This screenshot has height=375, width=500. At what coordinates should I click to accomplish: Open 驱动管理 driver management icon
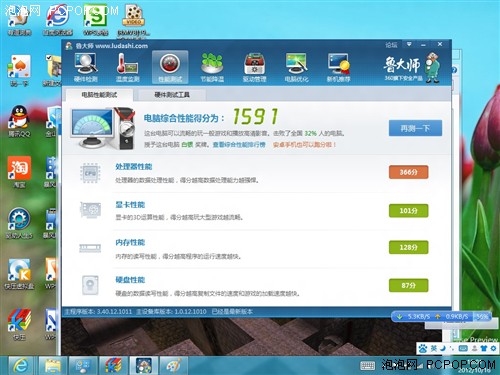point(254,68)
